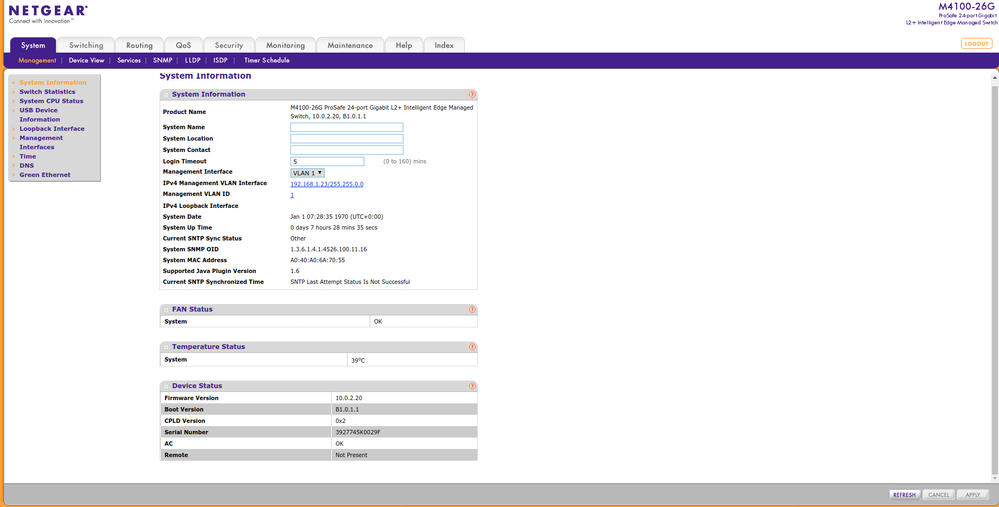Open help for System Information section

coord(472,94)
